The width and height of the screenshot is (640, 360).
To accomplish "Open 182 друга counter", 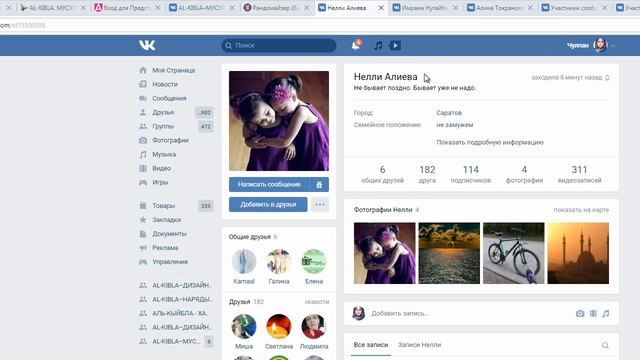I will click(x=427, y=174).
